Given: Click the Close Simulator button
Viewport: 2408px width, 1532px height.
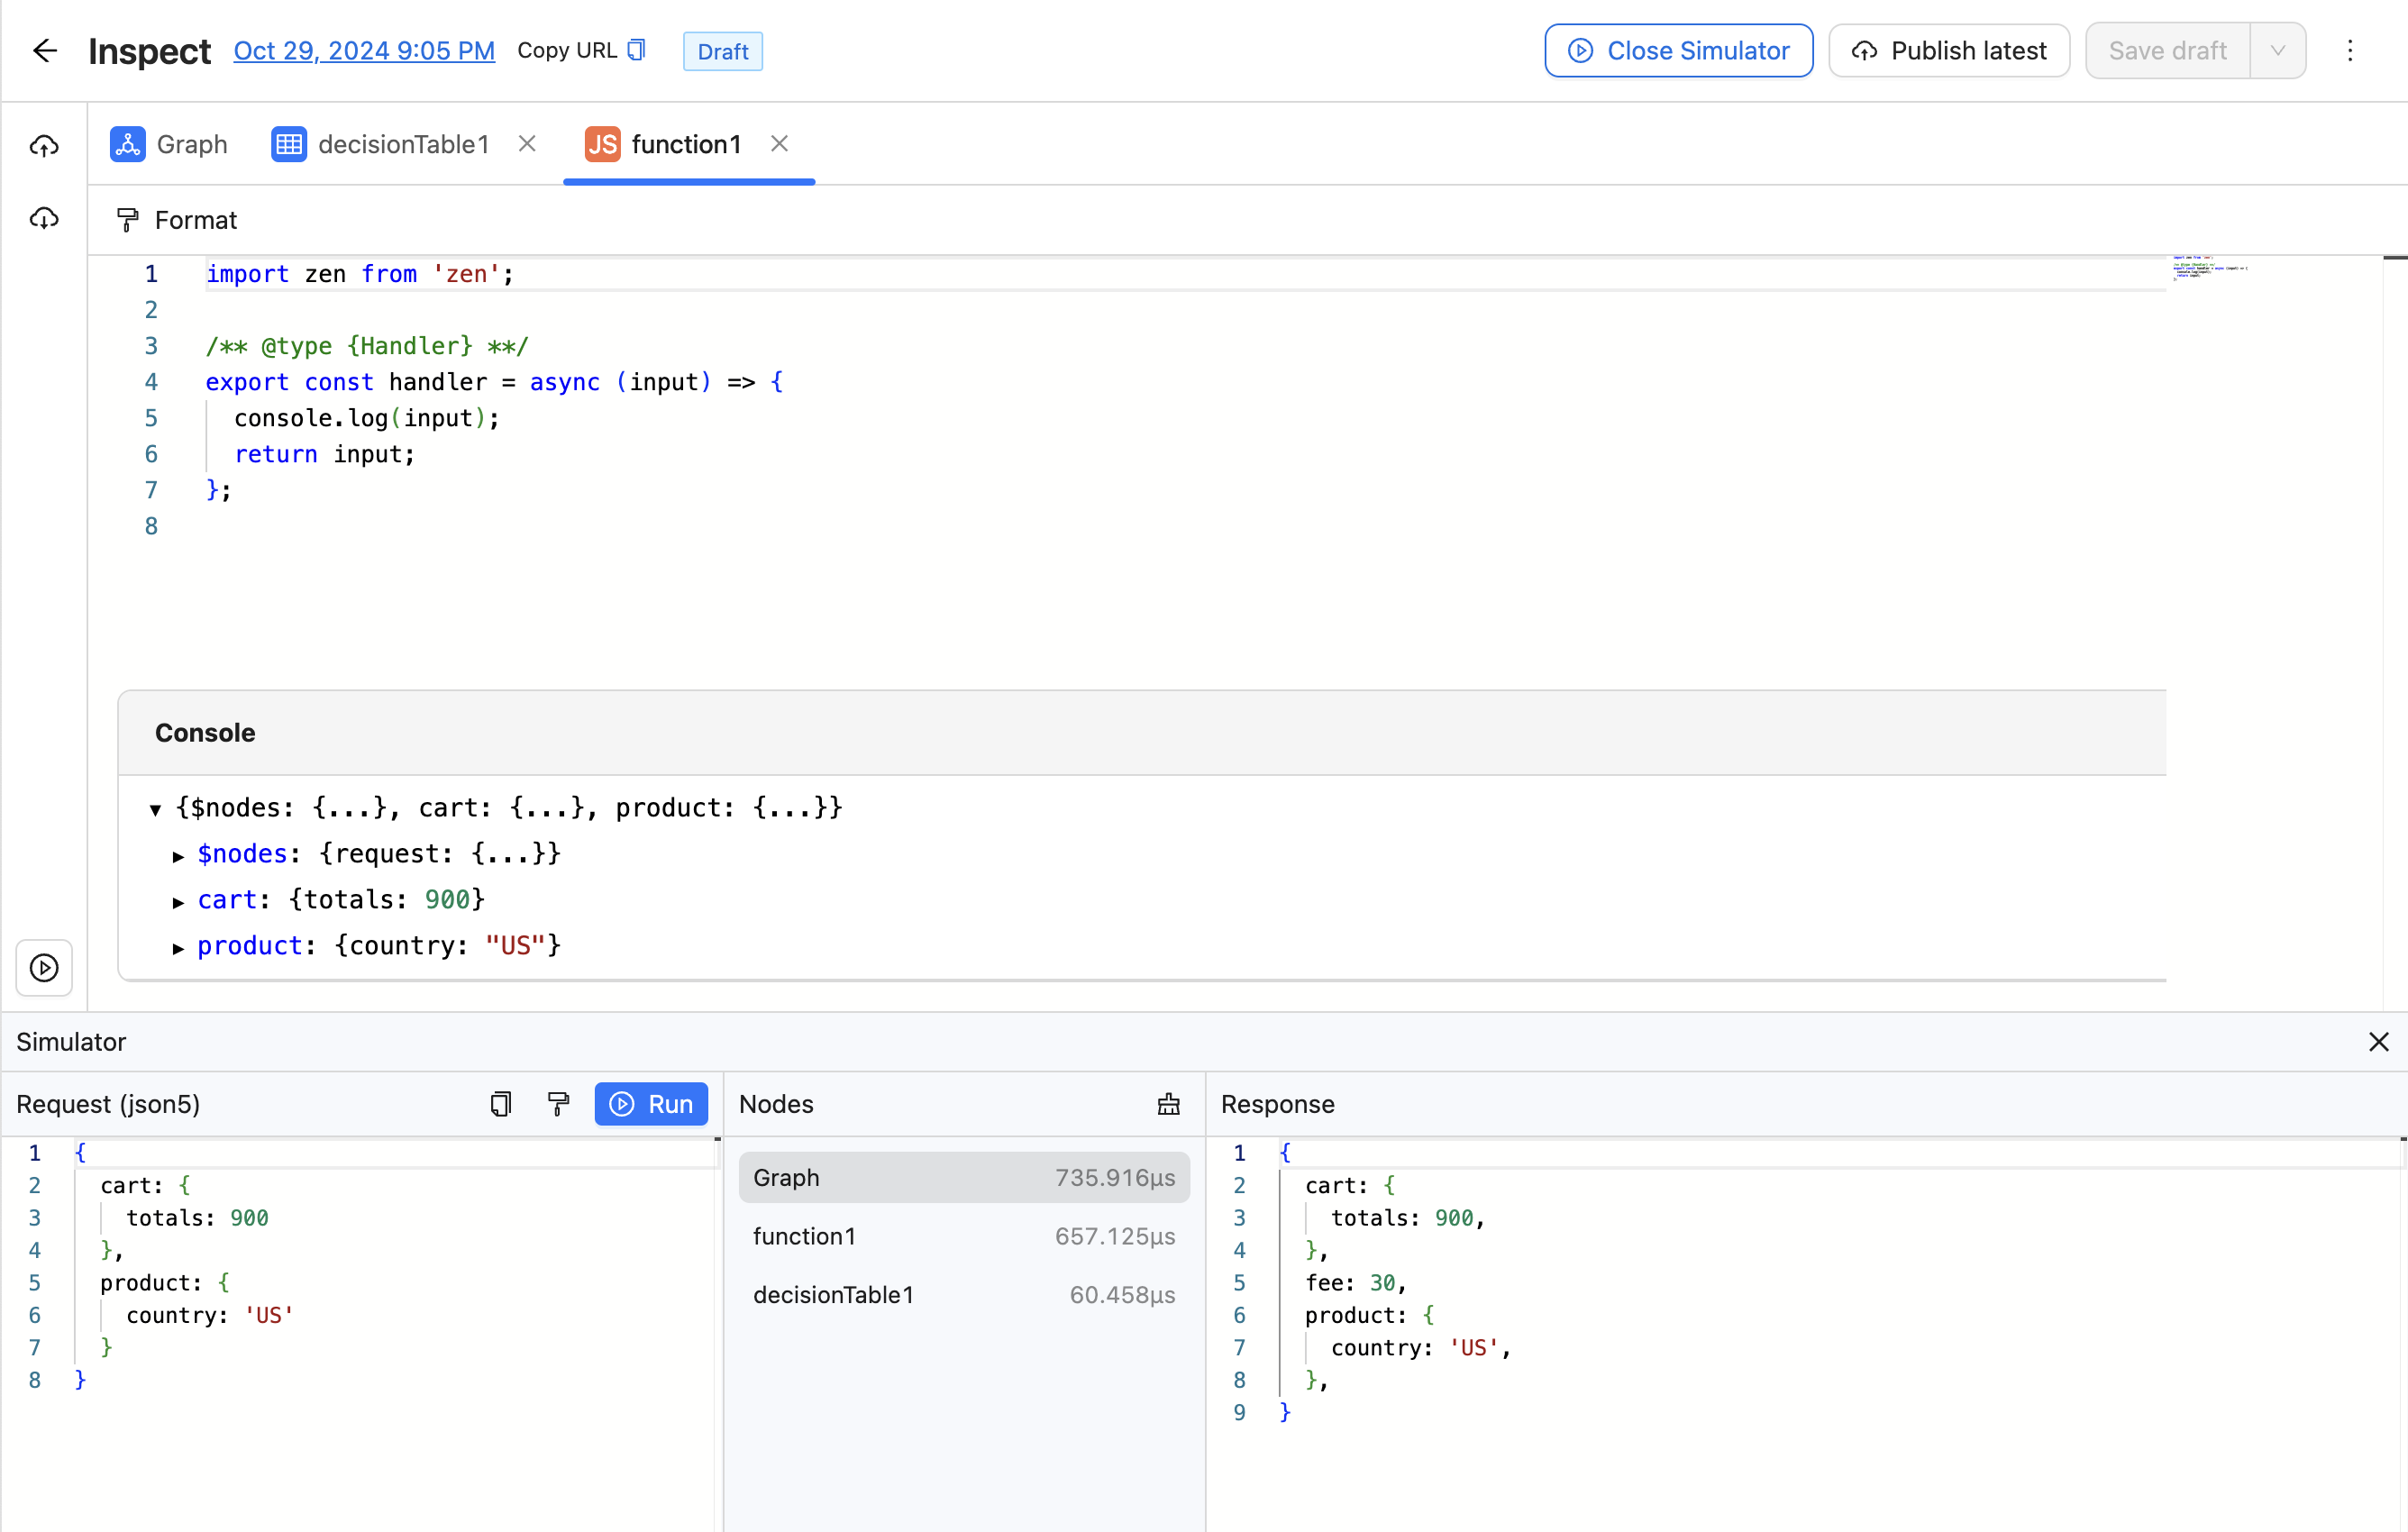Looking at the screenshot, I should coord(1678,51).
